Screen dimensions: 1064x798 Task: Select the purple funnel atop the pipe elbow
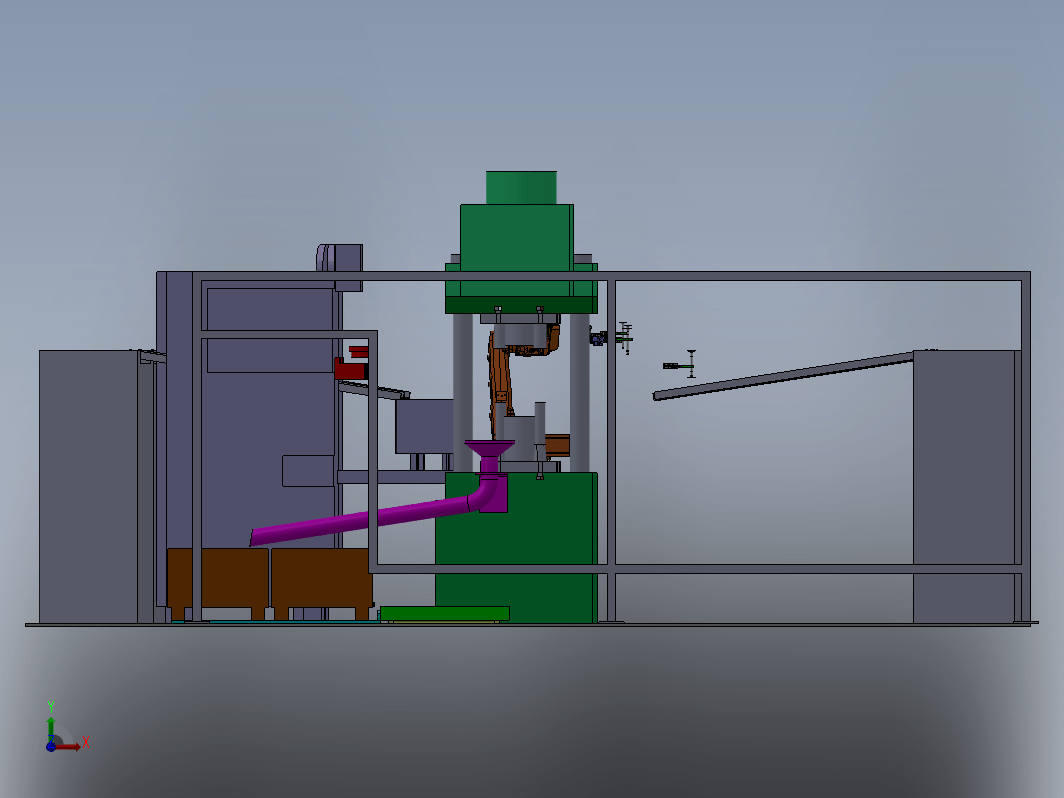point(489,449)
